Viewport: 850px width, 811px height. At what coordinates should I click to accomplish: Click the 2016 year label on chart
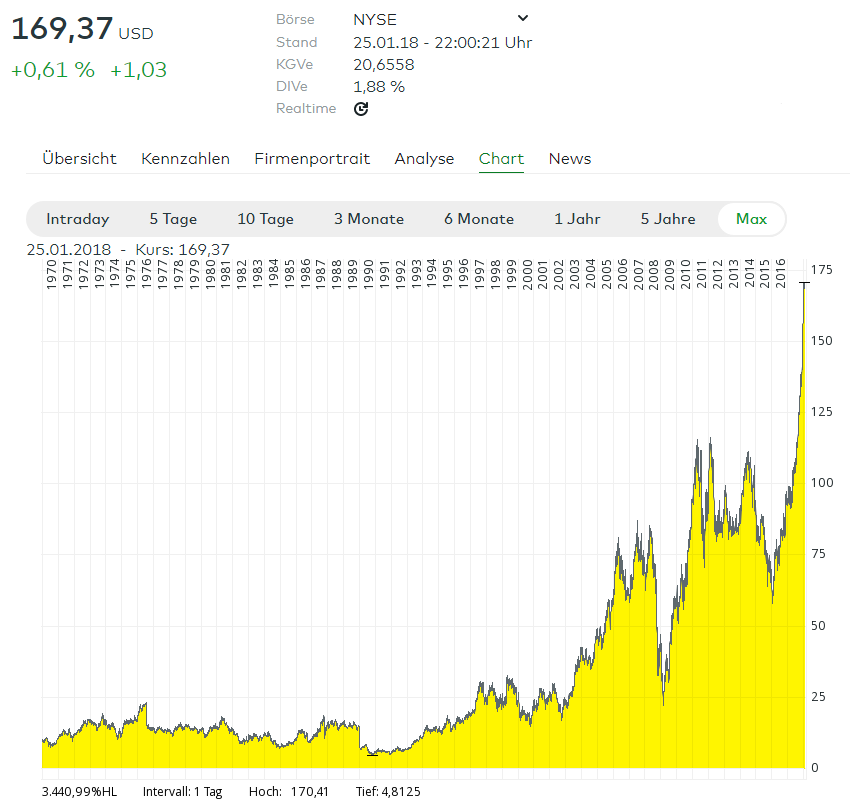pos(781,275)
